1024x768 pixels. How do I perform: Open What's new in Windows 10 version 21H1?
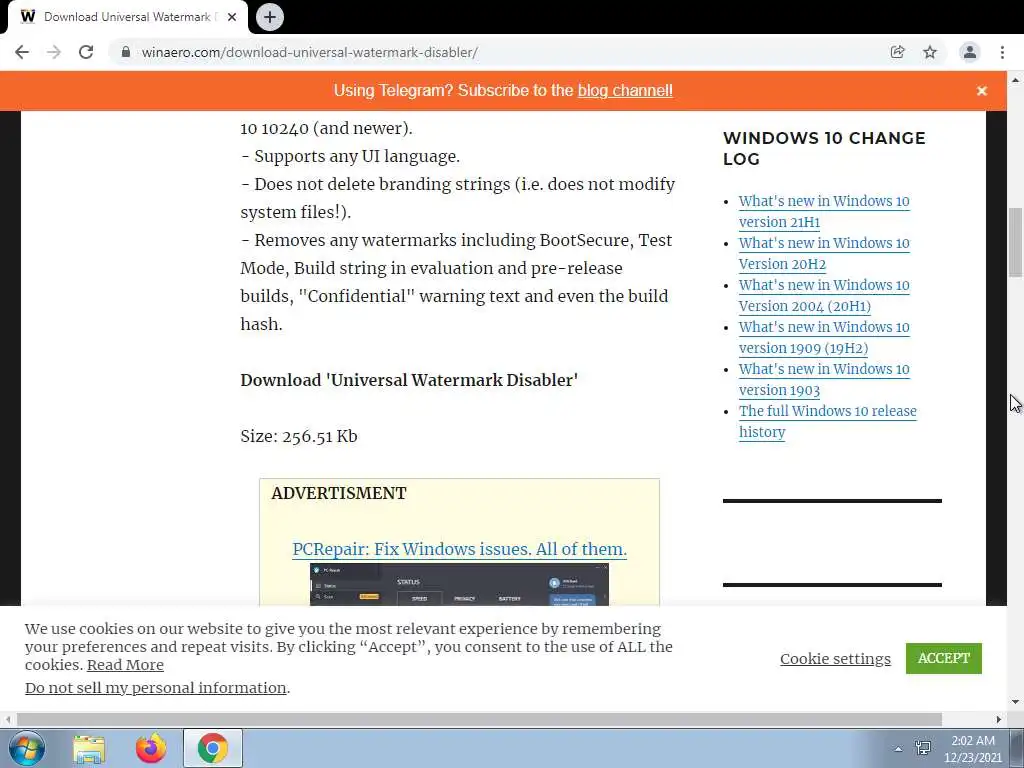(x=824, y=212)
